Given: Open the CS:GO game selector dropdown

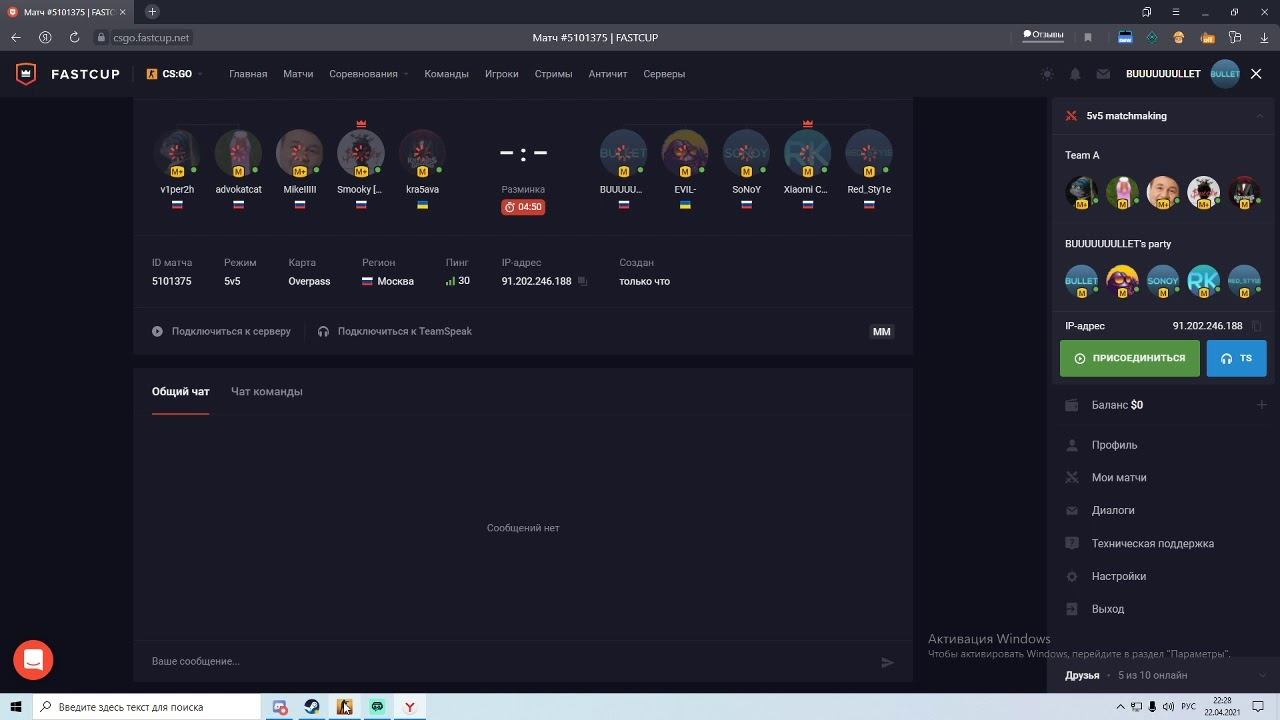Looking at the screenshot, I should [x=174, y=74].
